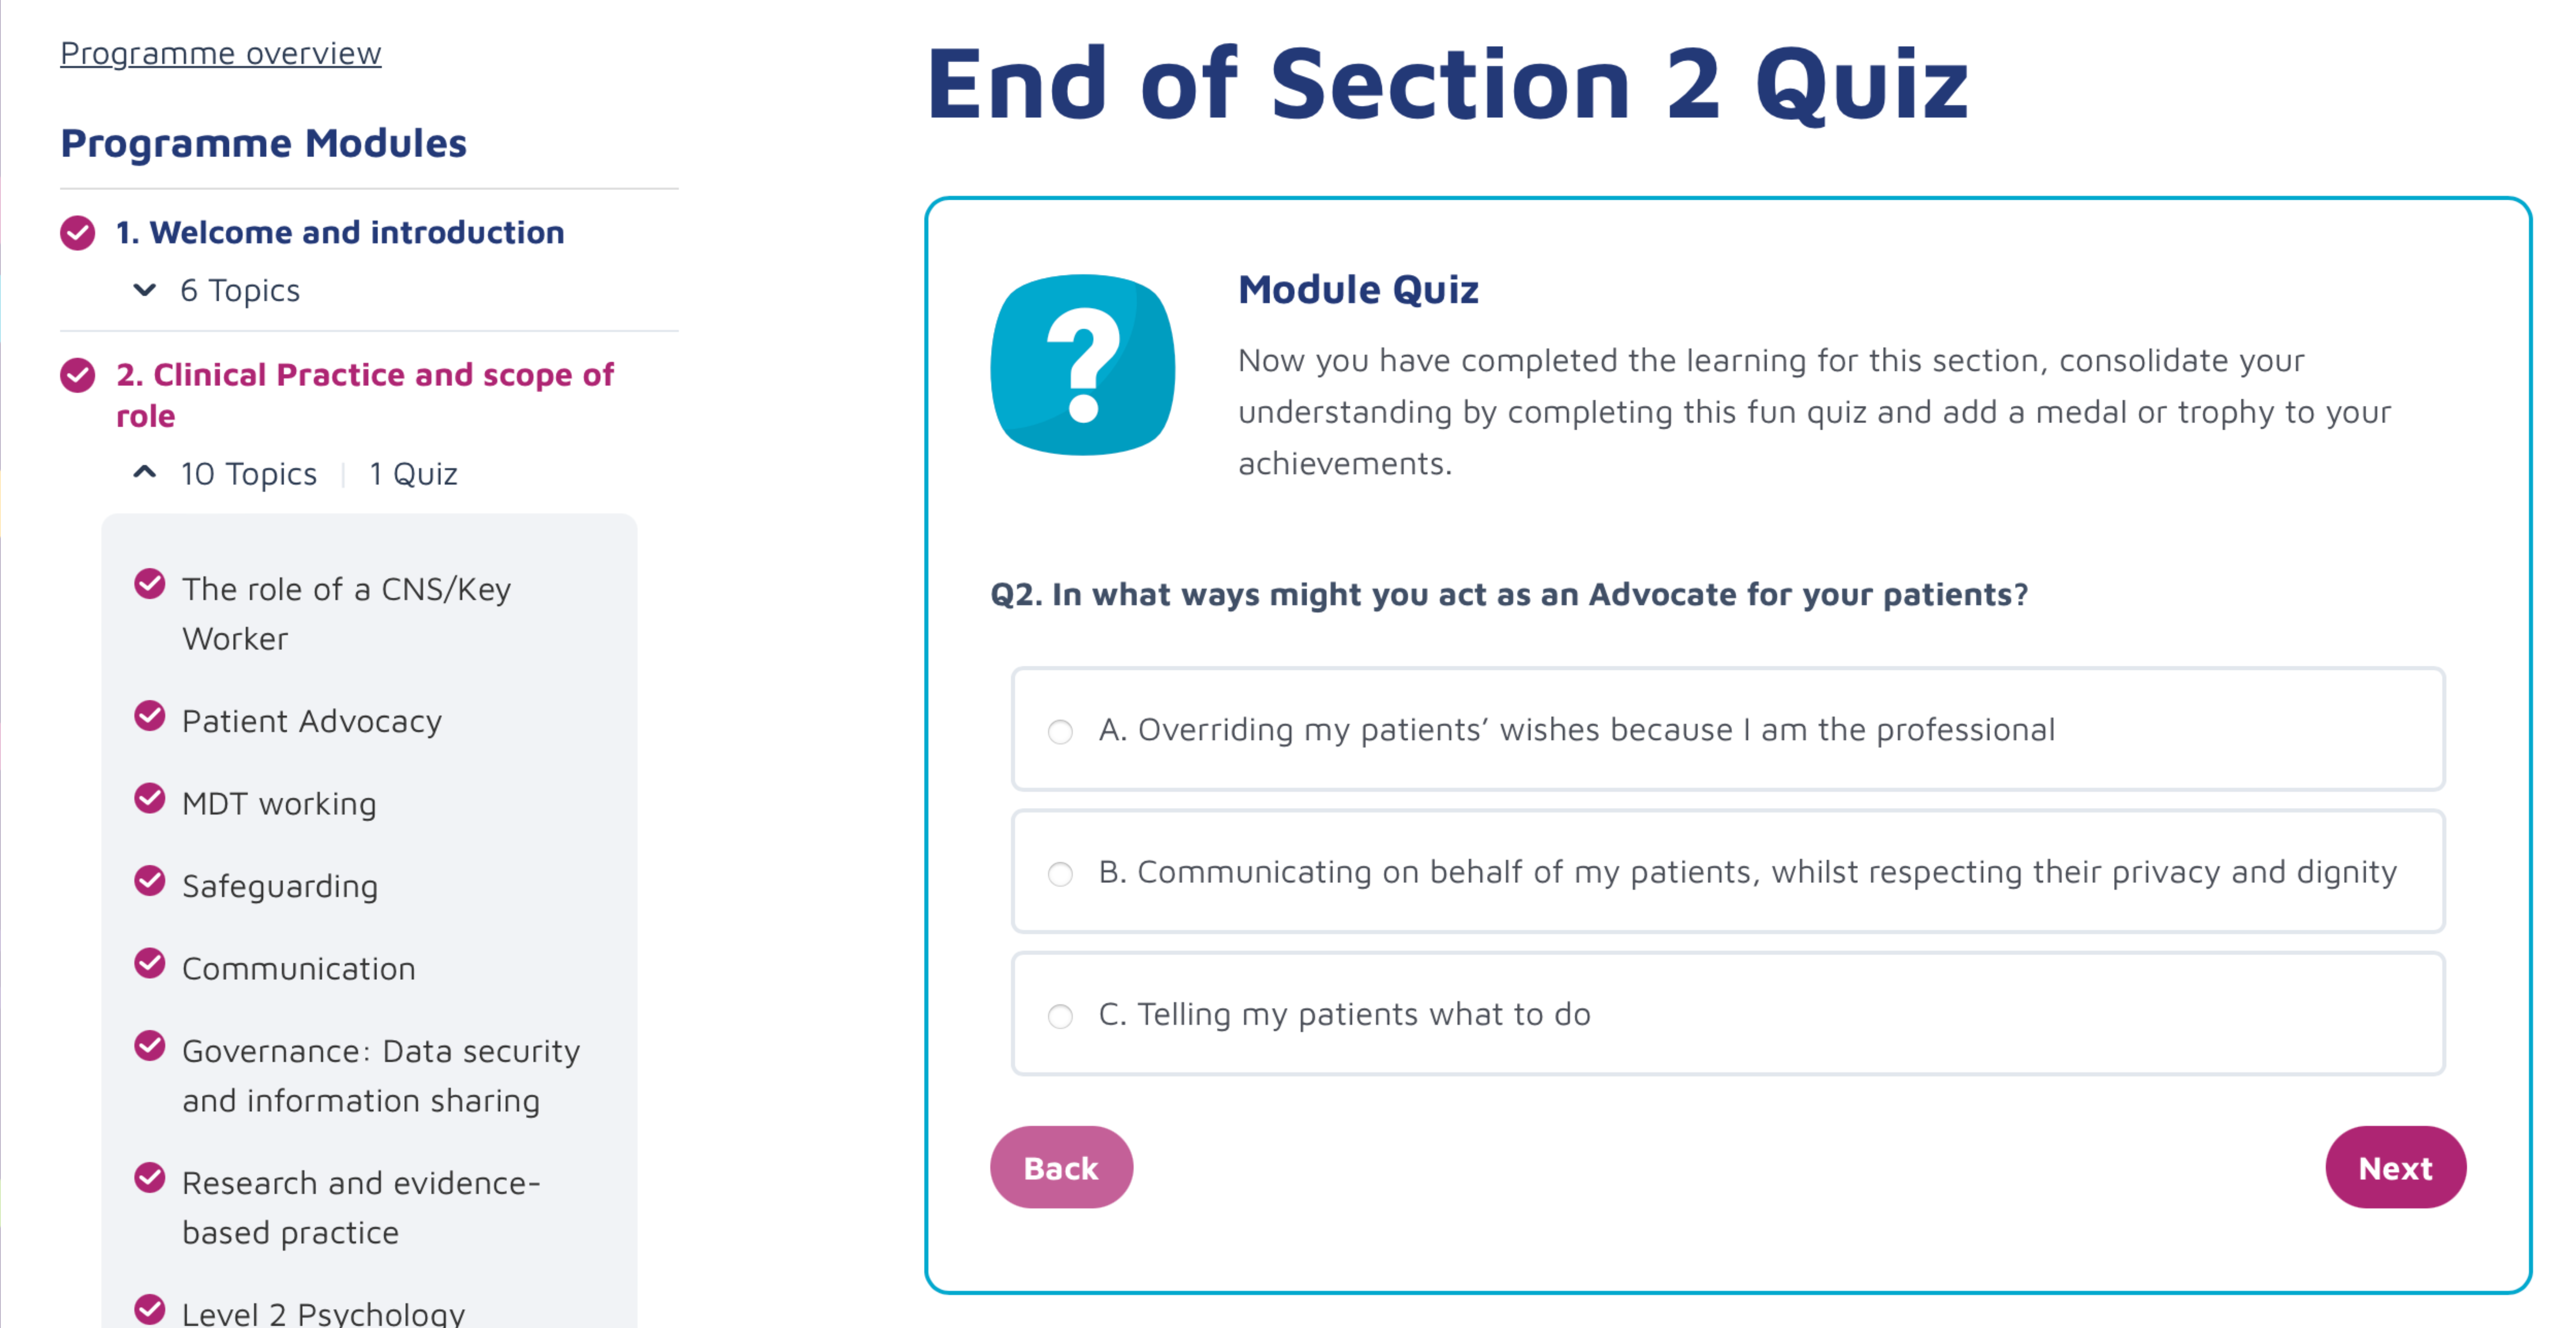
Task: Click the Back button
Action: (x=1061, y=1167)
